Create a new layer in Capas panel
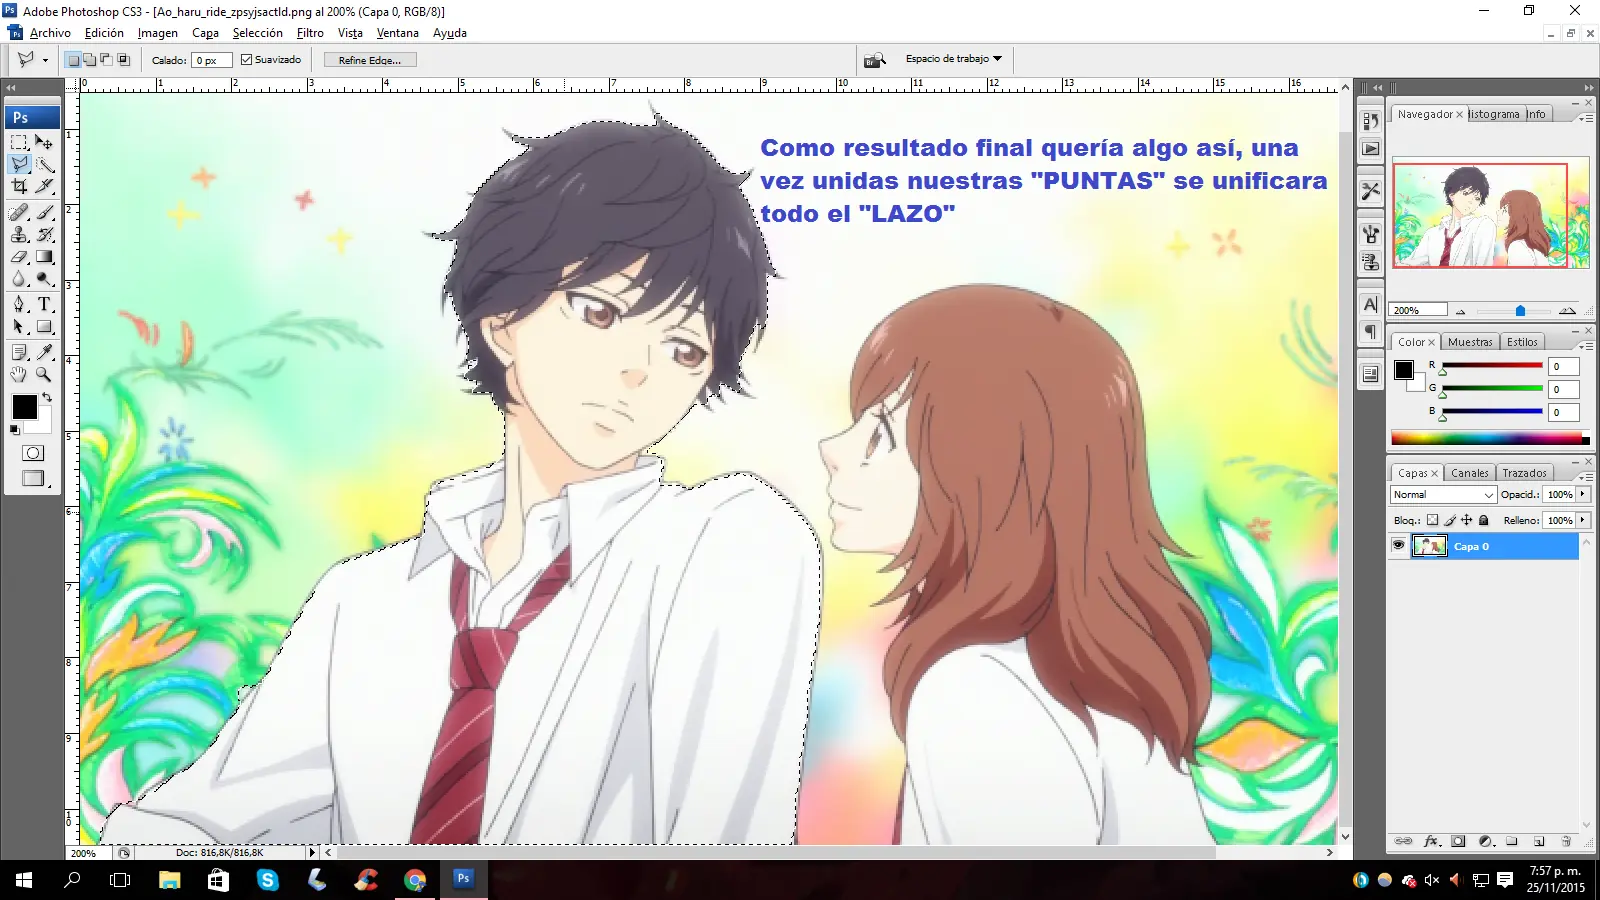The image size is (1600, 900). click(x=1539, y=842)
